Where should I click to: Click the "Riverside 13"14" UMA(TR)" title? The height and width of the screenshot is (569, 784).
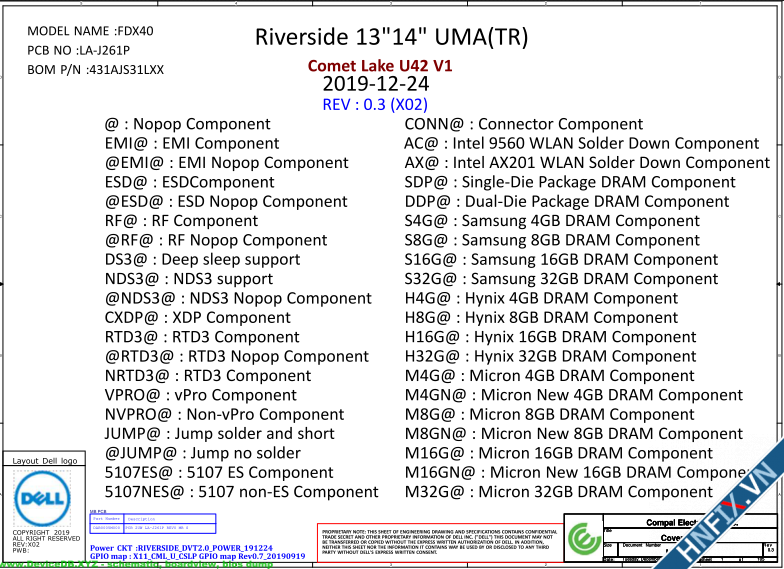391,37
